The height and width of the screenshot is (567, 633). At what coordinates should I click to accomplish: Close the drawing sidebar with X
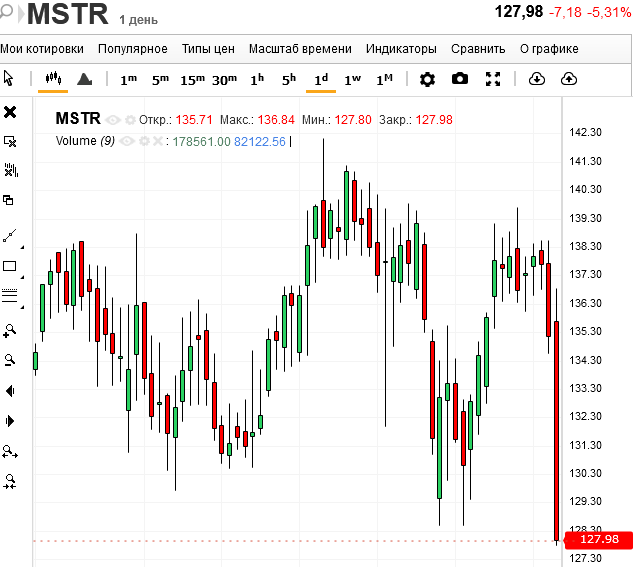(x=10, y=112)
